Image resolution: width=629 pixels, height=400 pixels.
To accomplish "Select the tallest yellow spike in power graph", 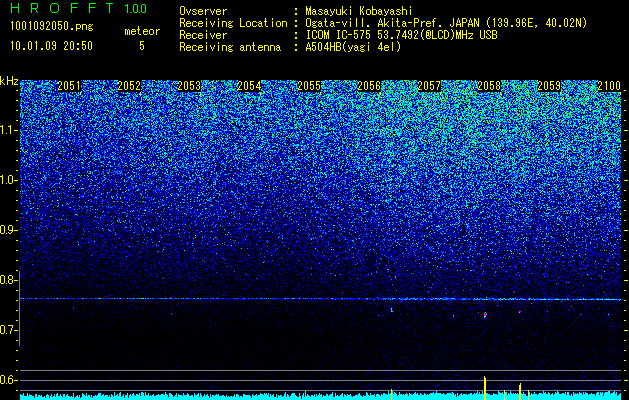I will coord(485,388).
